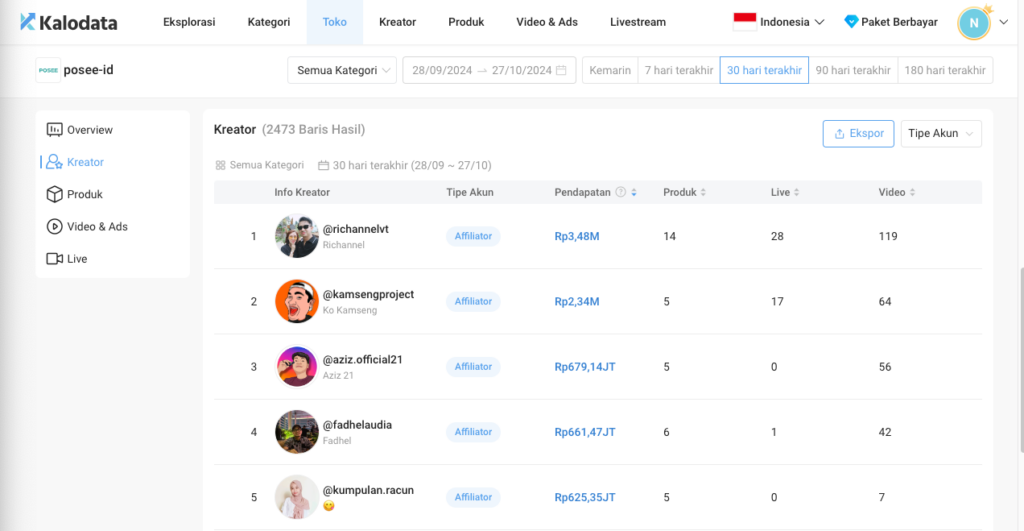1024x531 pixels.
Task: Click the Affiliator tag for @fadhelaudia
Action: coord(473,432)
